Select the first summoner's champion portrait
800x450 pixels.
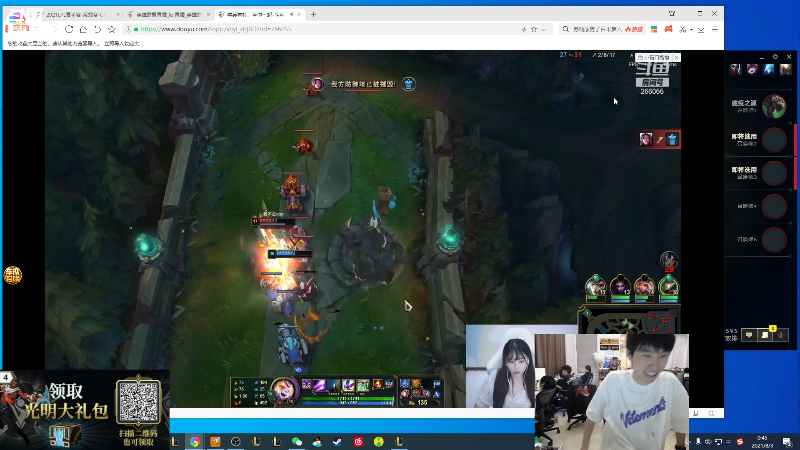pyautogui.click(x=774, y=106)
